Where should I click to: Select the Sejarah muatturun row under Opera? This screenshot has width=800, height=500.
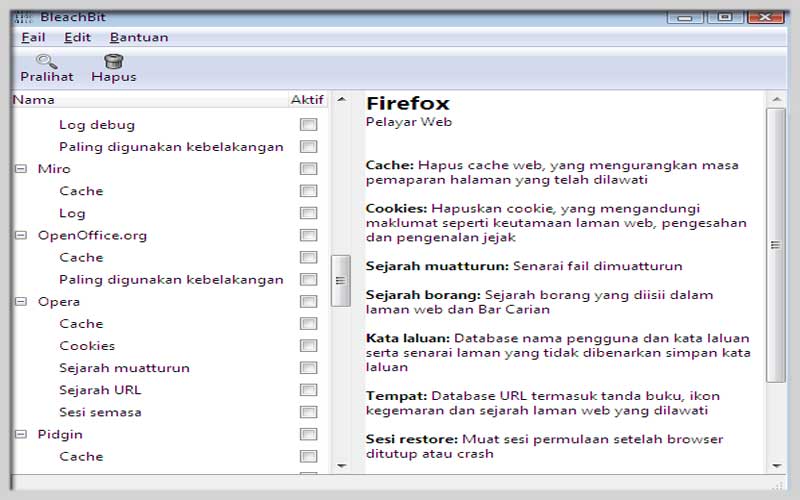[124, 368]
